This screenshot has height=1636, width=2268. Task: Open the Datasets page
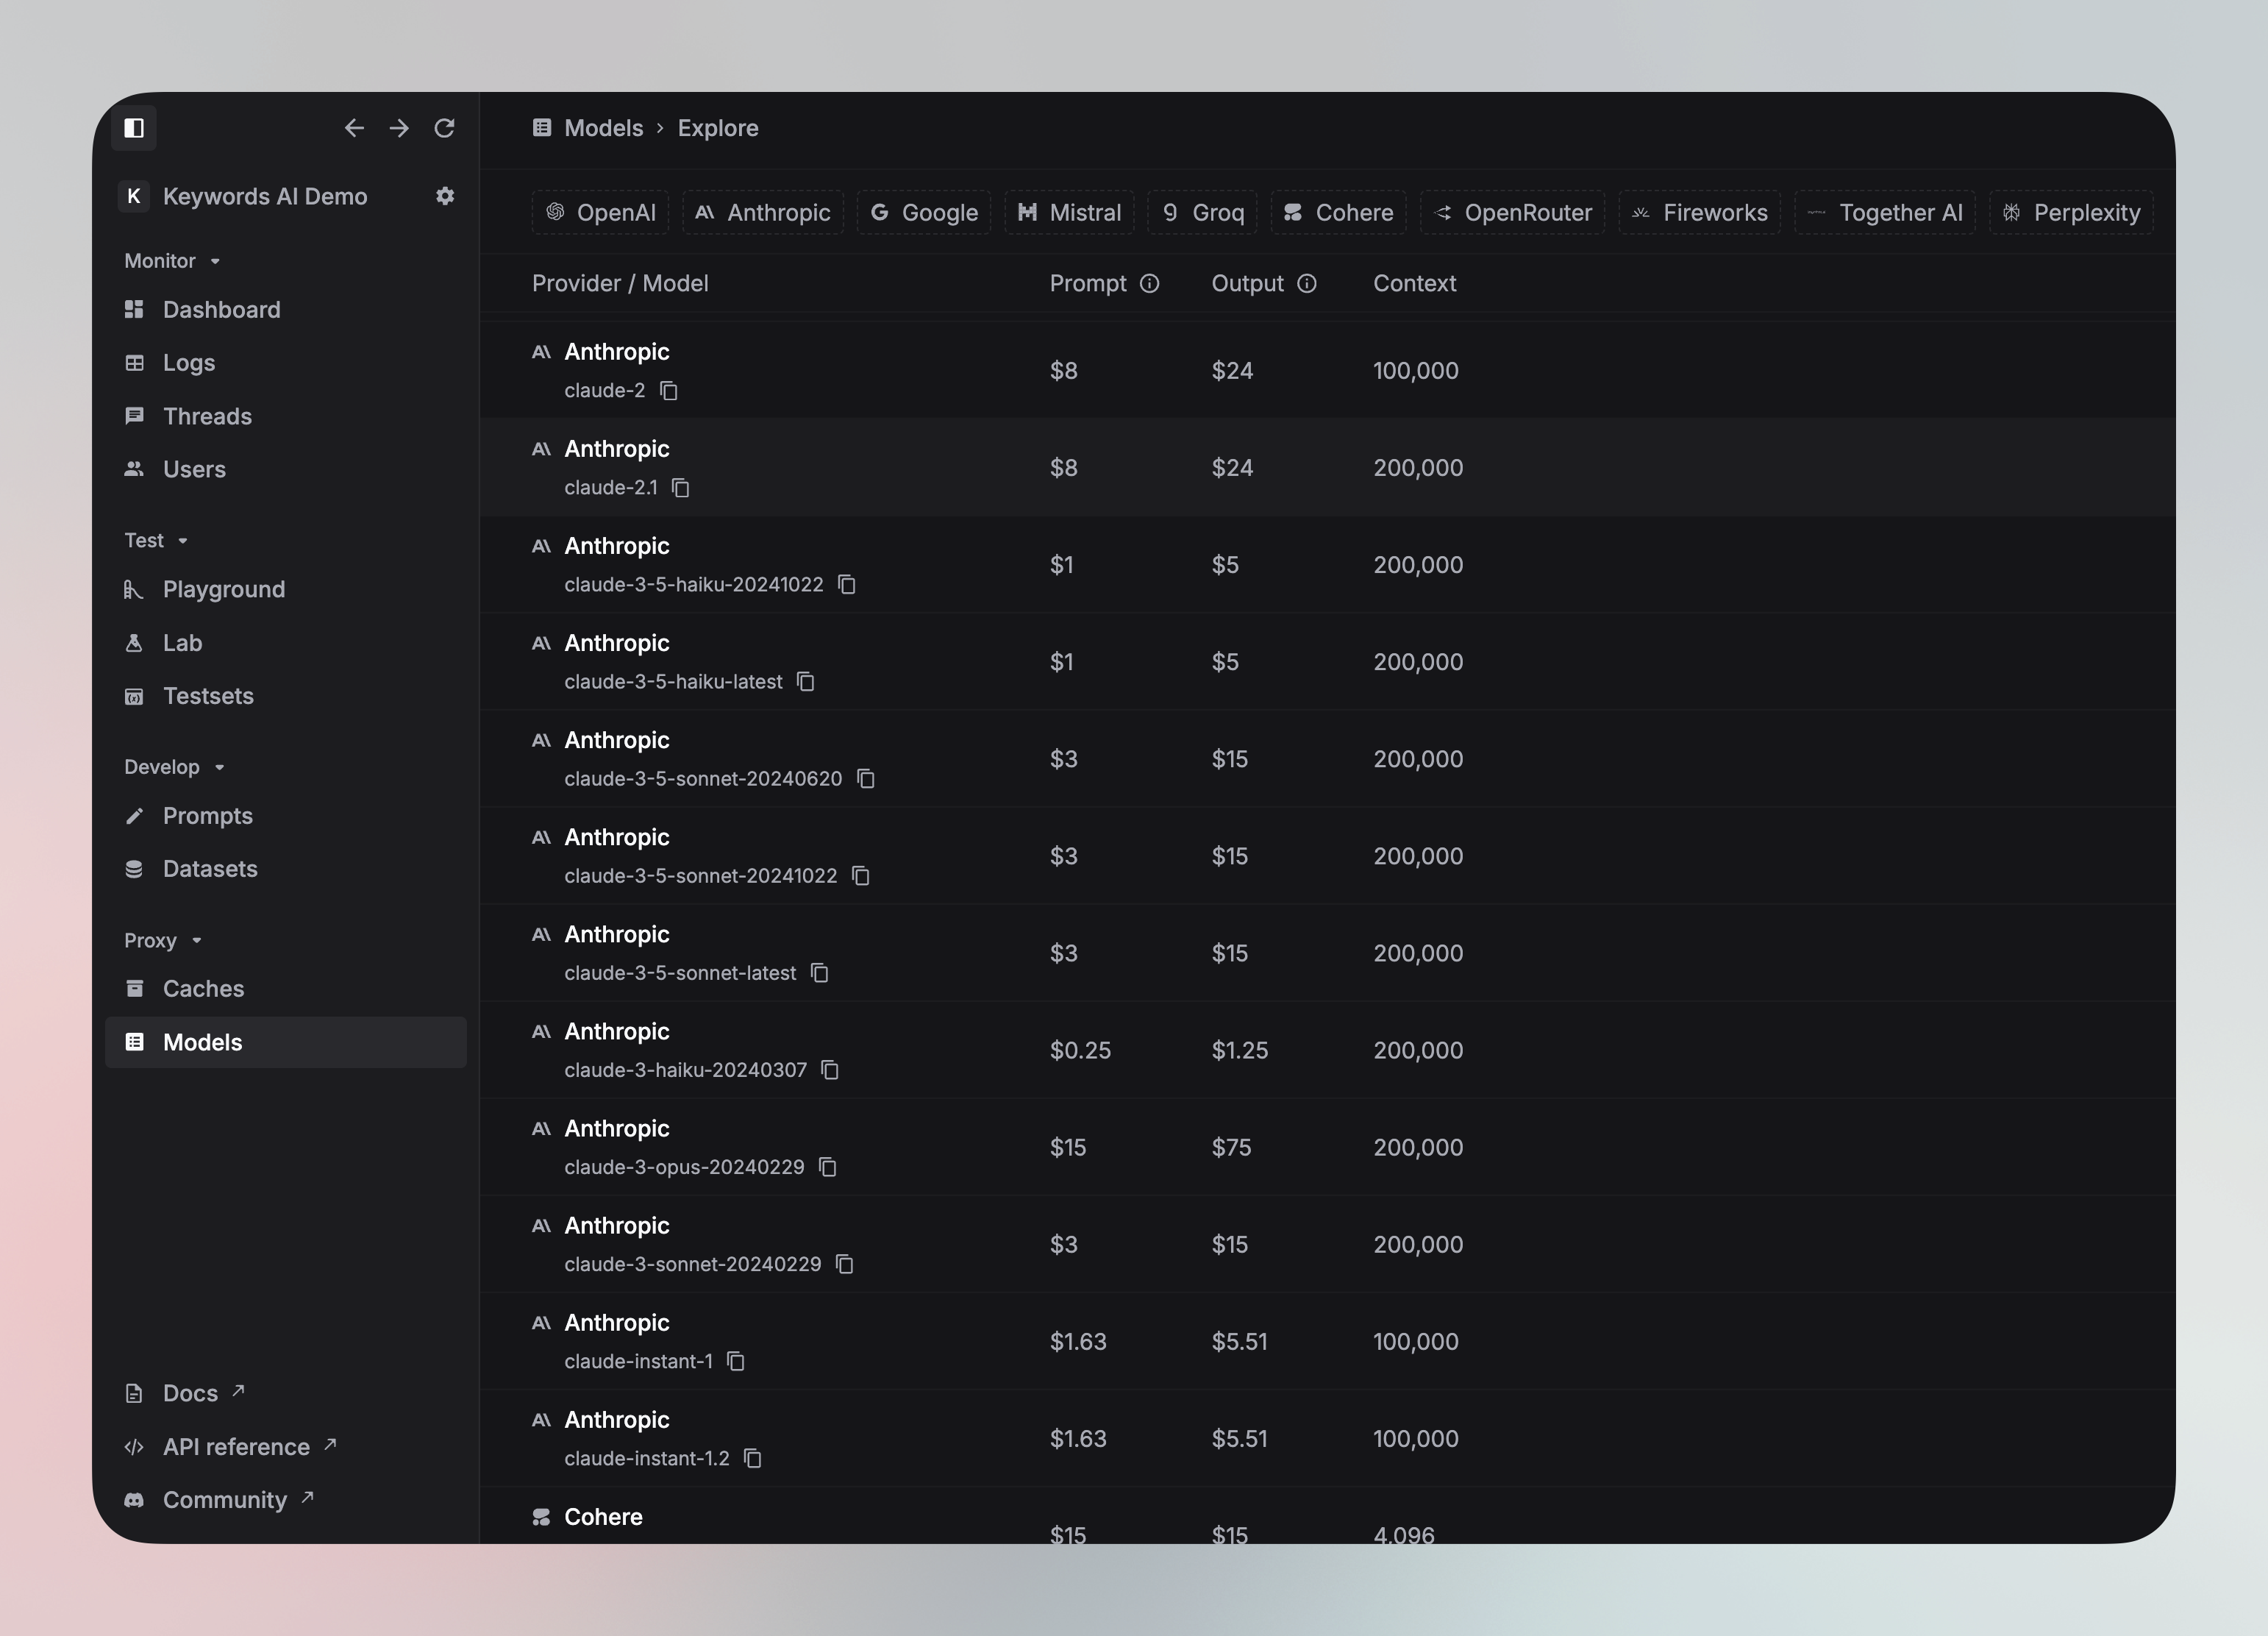point(286,869)
